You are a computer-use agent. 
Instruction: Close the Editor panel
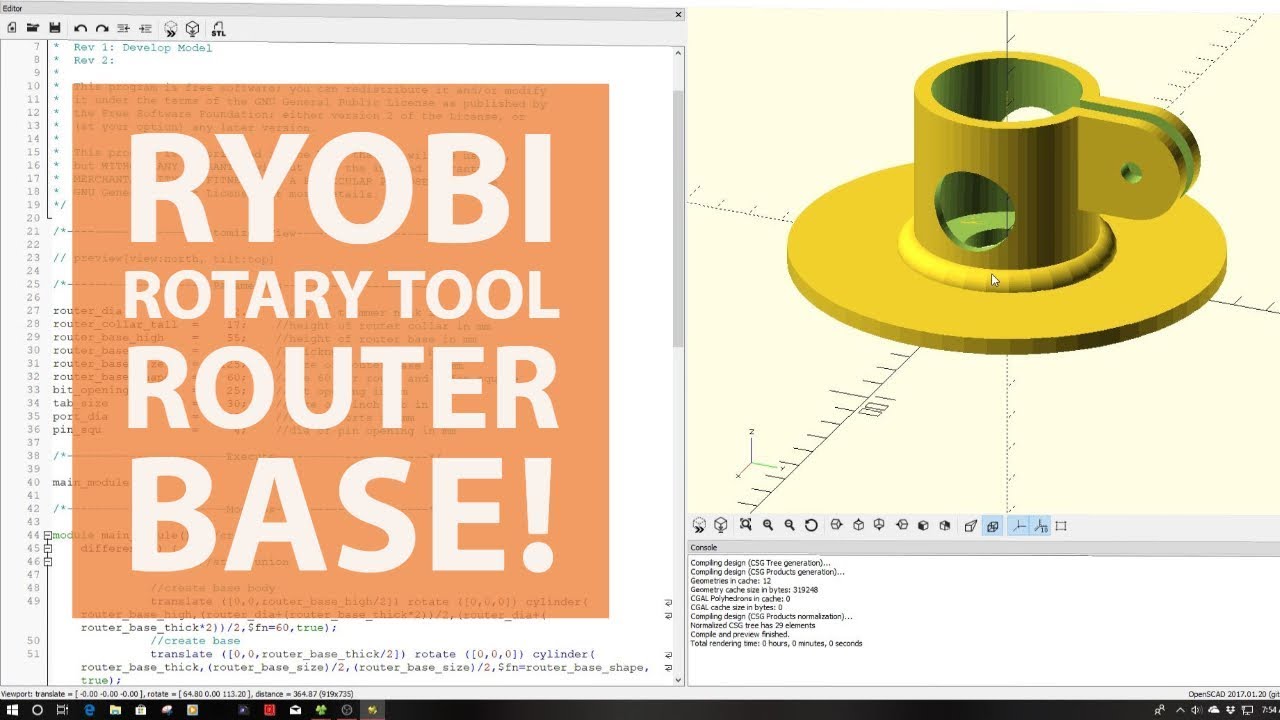(x=679, y=14)
